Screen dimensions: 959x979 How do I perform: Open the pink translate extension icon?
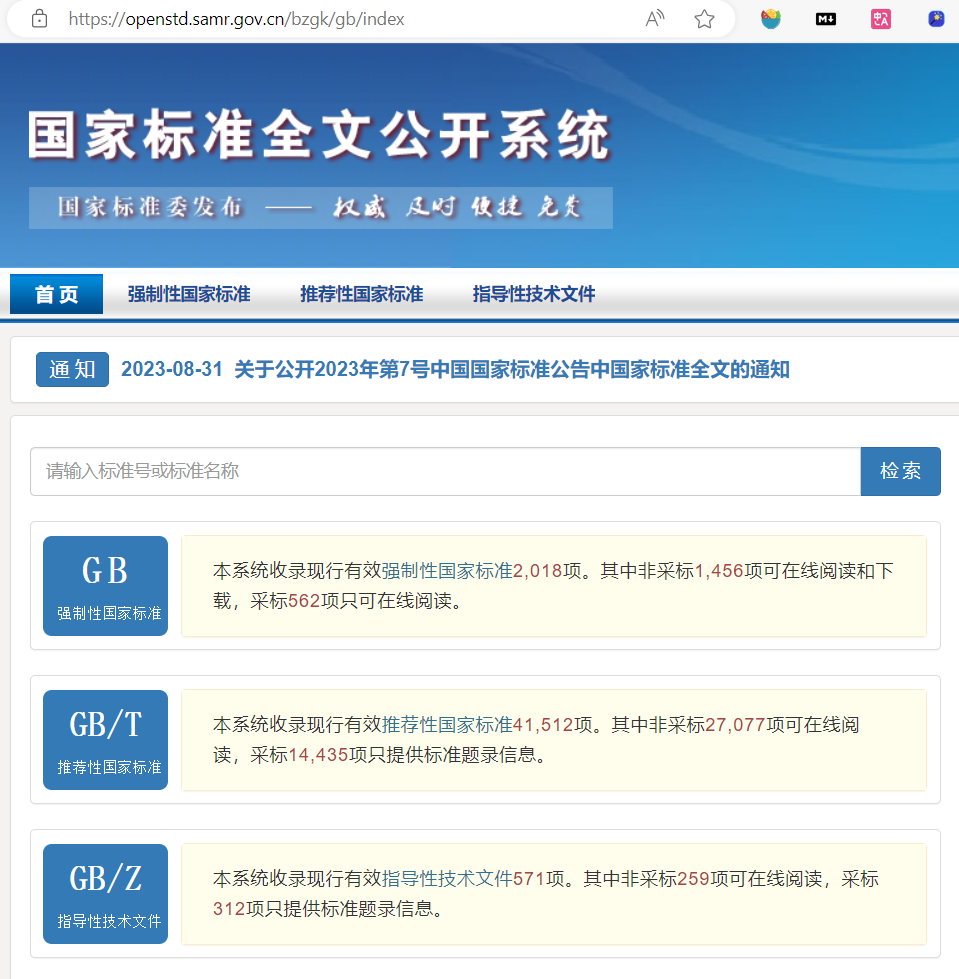click(x=880, y=19)
